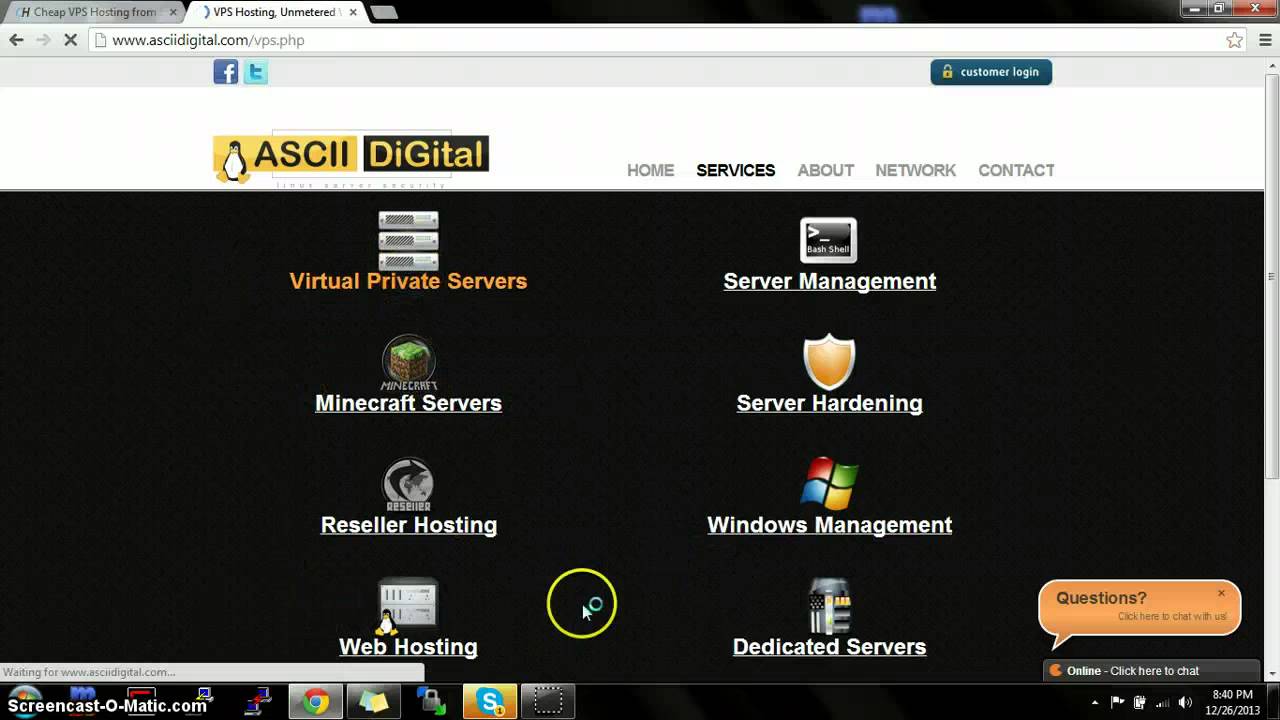Open the NETWORK menu item
Viewport: 1280px width, 720px height.
916,170
